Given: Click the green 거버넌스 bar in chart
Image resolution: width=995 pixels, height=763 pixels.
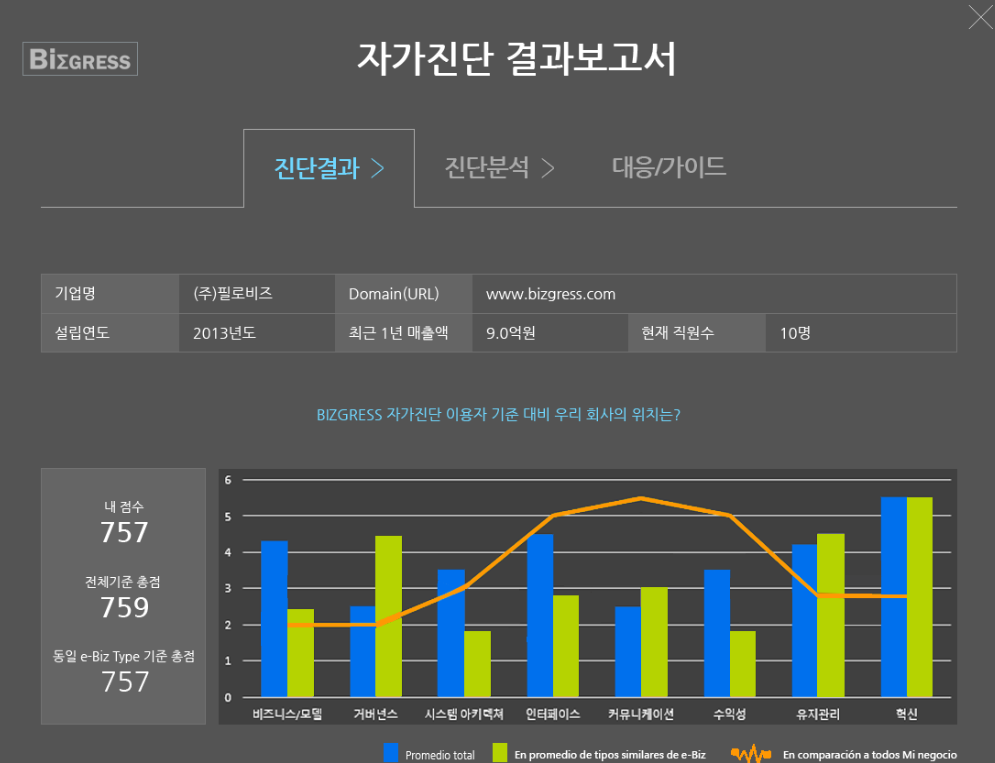Looking at the screenshot, I should click(388, 616).
